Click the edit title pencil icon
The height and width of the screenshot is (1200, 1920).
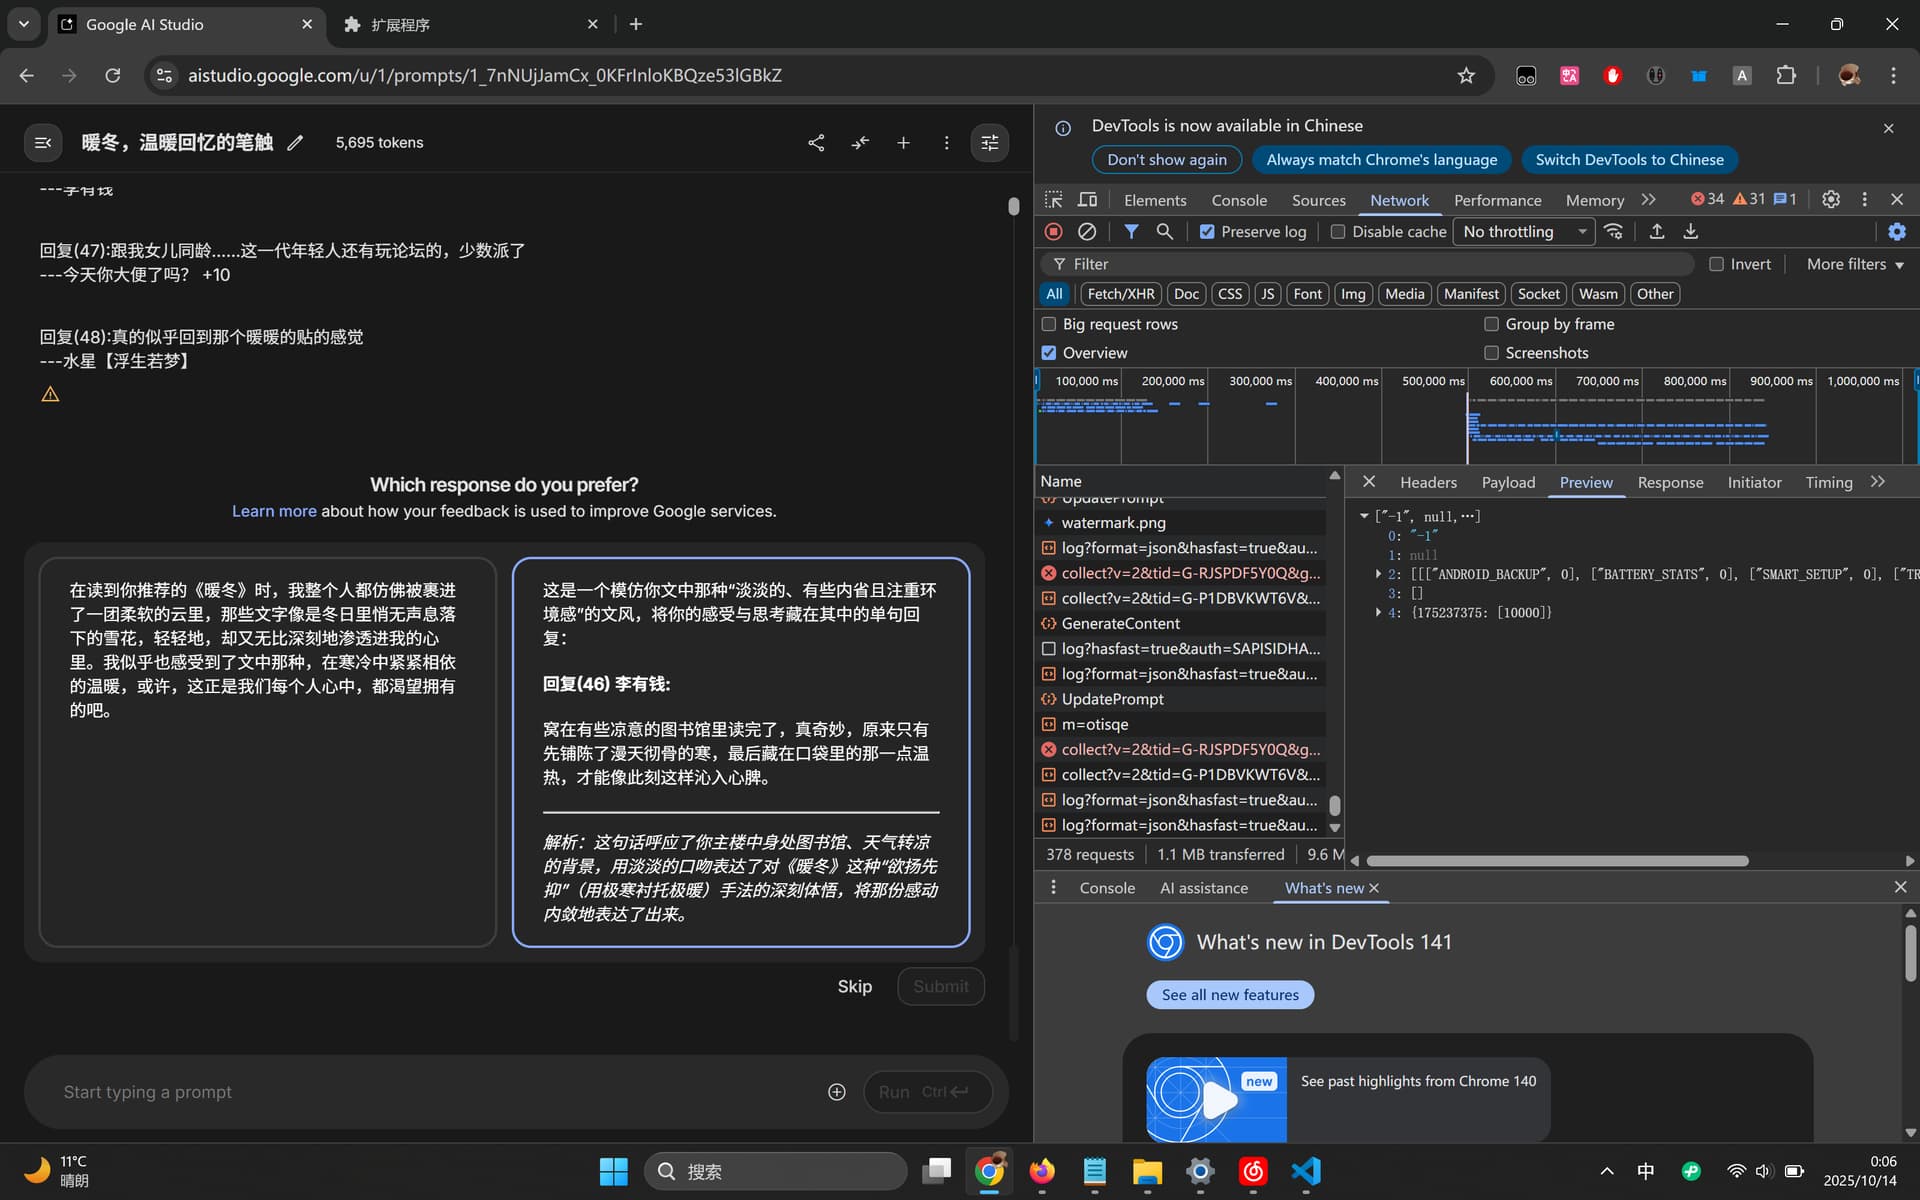[295, 143]
